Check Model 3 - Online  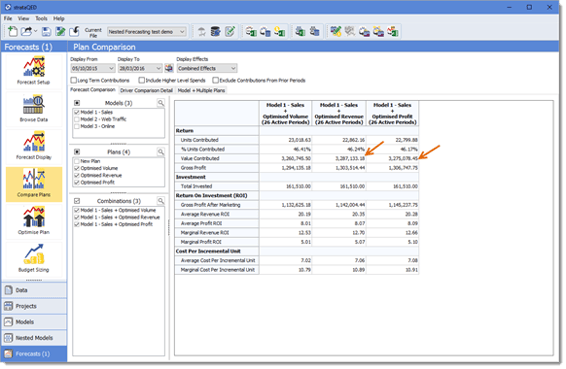pyautogui.click(x=77, y=126)
